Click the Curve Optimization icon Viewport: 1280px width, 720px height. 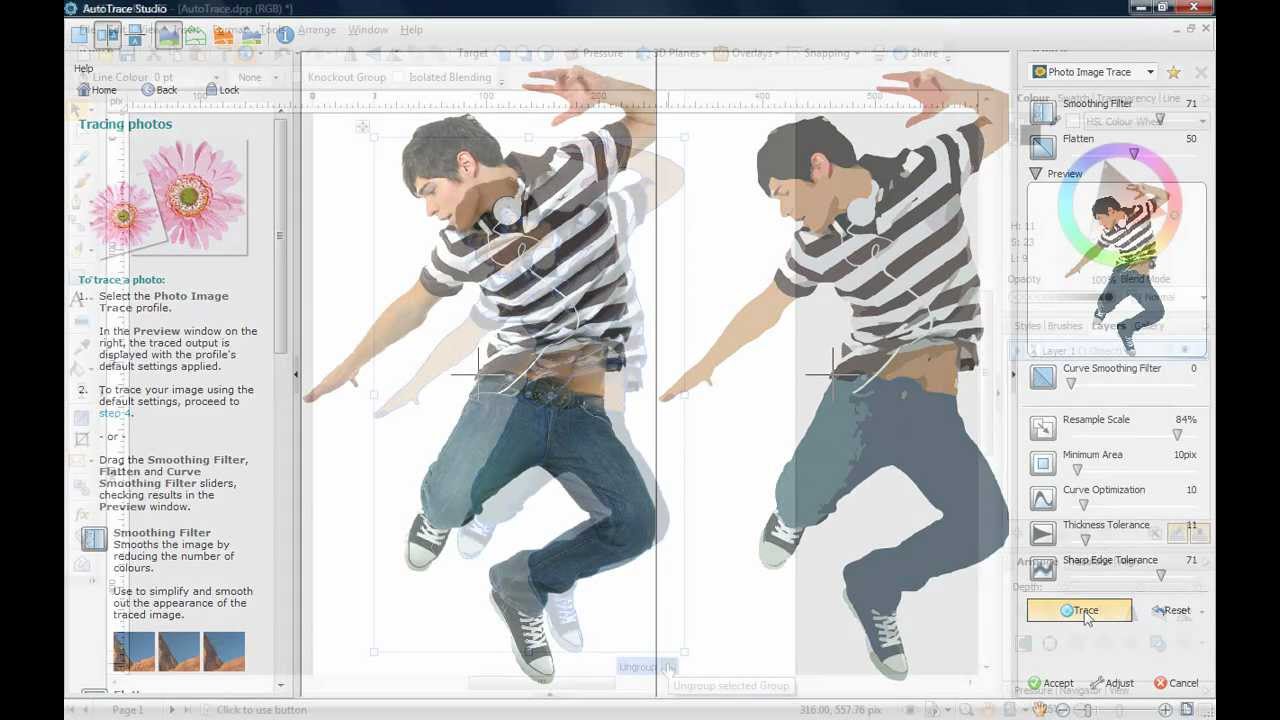pos(1043,498)
